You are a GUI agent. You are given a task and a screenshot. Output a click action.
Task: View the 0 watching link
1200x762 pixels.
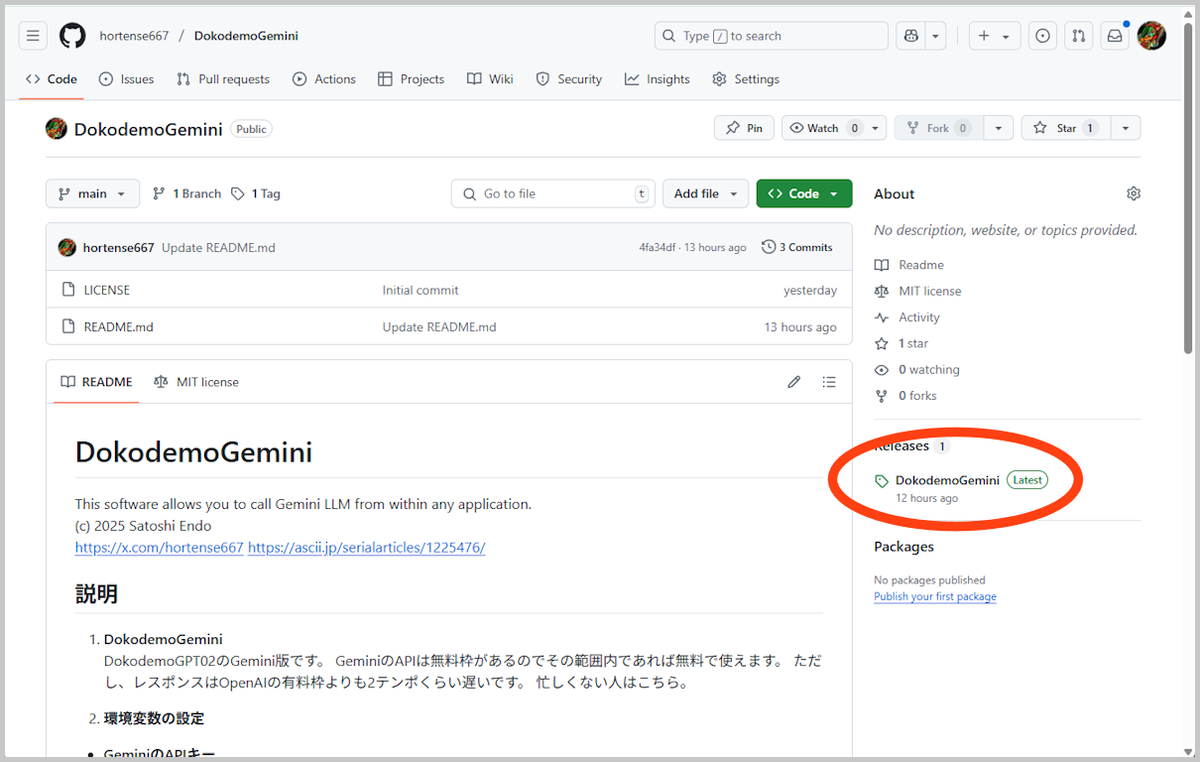pos(917,369)
